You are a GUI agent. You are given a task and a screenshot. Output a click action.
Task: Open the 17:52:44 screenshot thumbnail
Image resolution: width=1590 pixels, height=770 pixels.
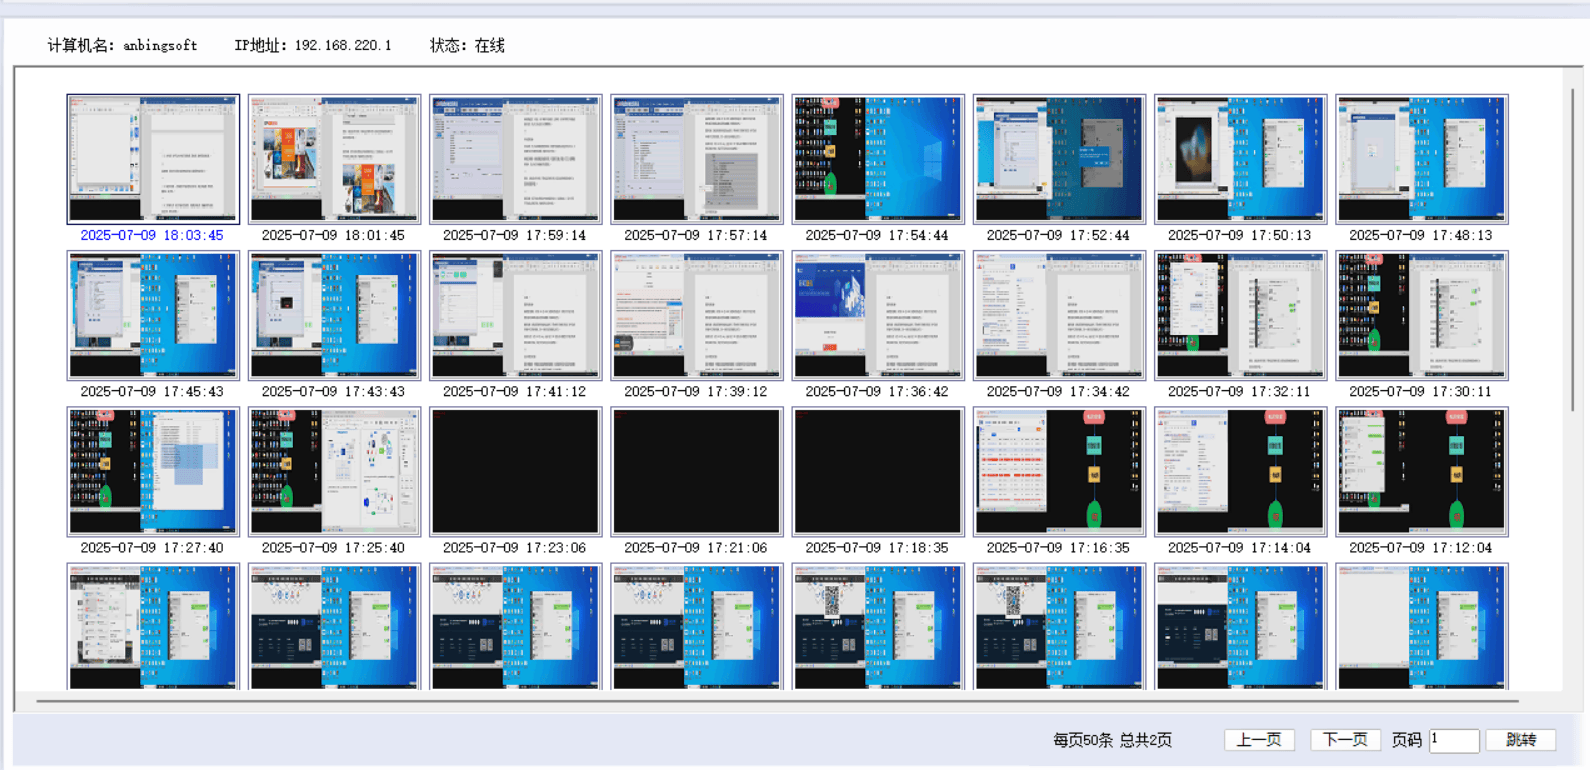tap(1058, 159)
